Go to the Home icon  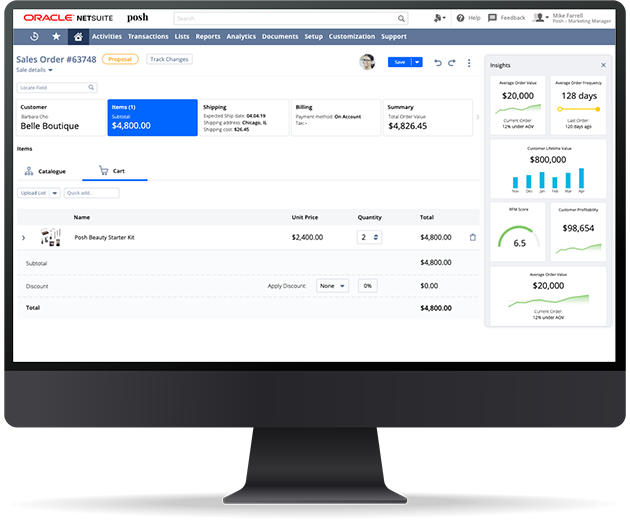click(78, 37)
